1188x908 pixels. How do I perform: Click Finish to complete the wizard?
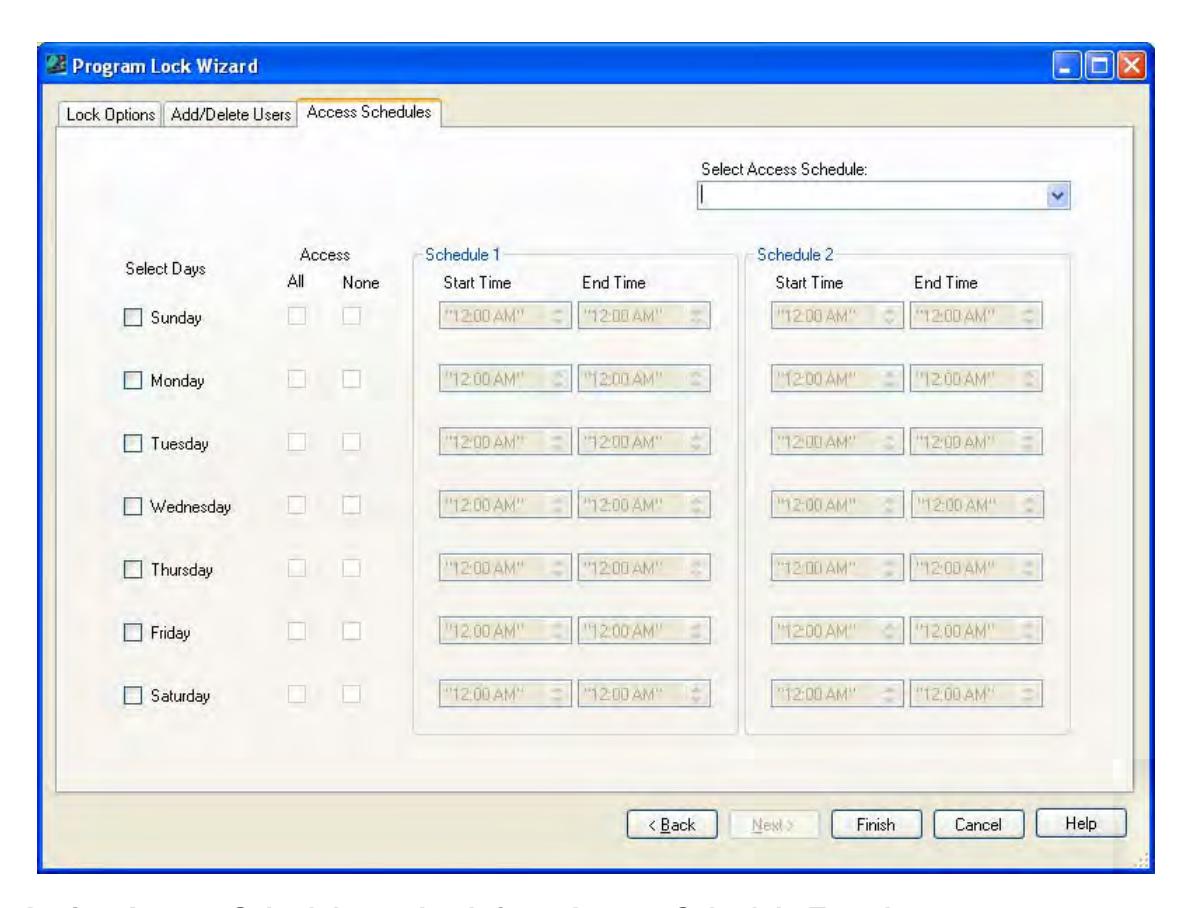pyautogui.click(x=876, y=824)
